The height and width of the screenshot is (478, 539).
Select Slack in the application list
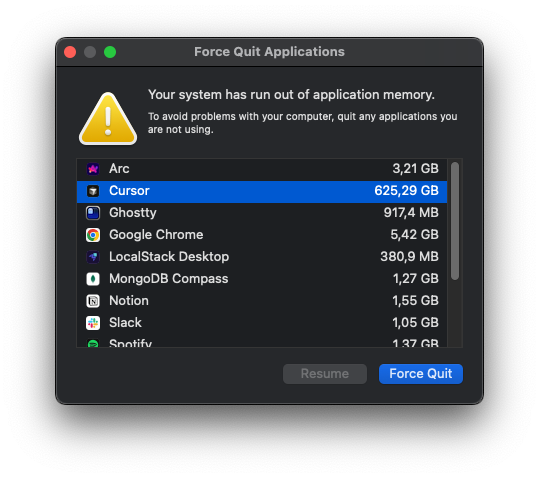point(125,323)
